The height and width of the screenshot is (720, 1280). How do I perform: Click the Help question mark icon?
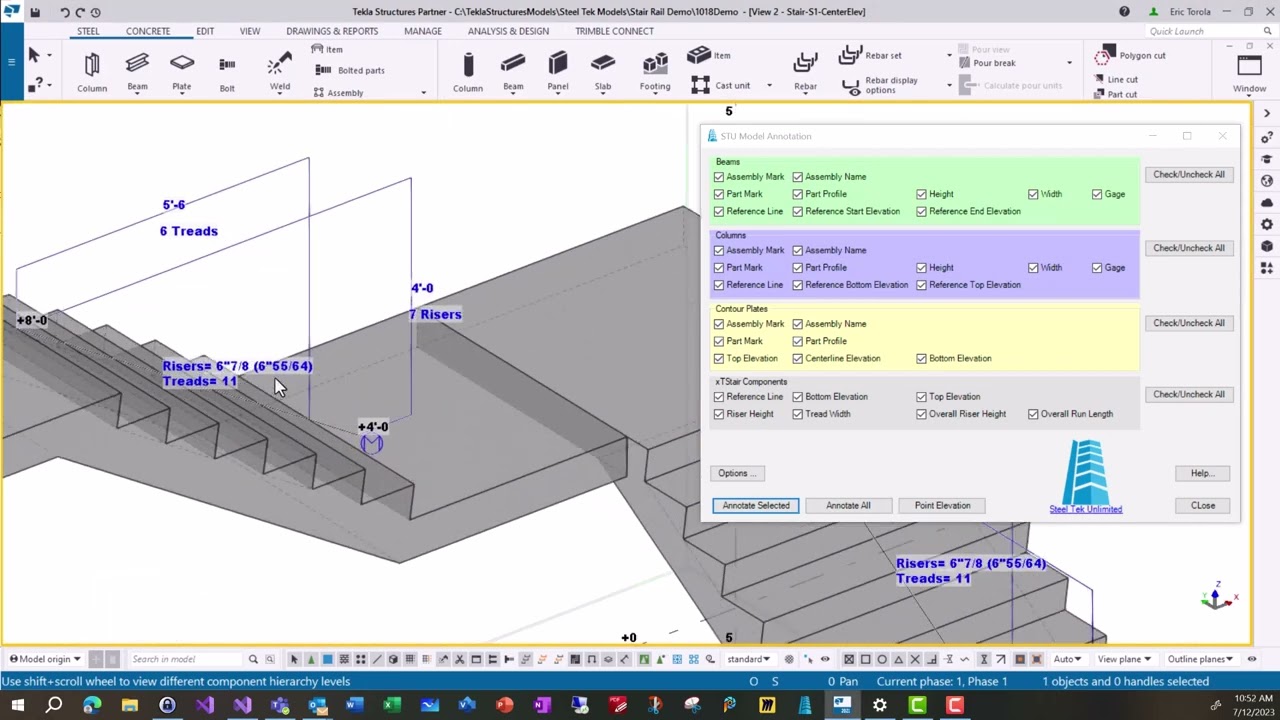pos(1124,12)
